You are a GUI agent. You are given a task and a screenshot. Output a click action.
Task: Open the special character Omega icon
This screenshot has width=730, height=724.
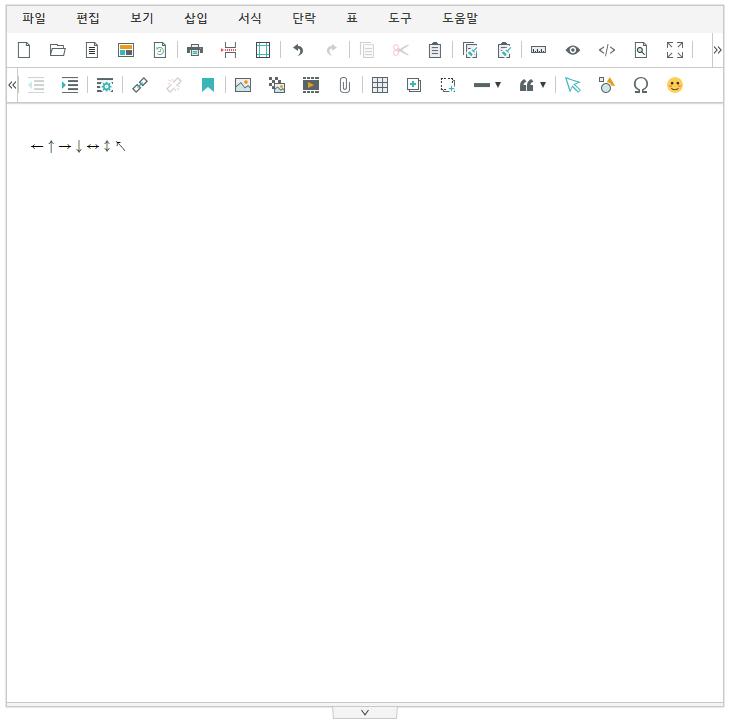[641, 85]
